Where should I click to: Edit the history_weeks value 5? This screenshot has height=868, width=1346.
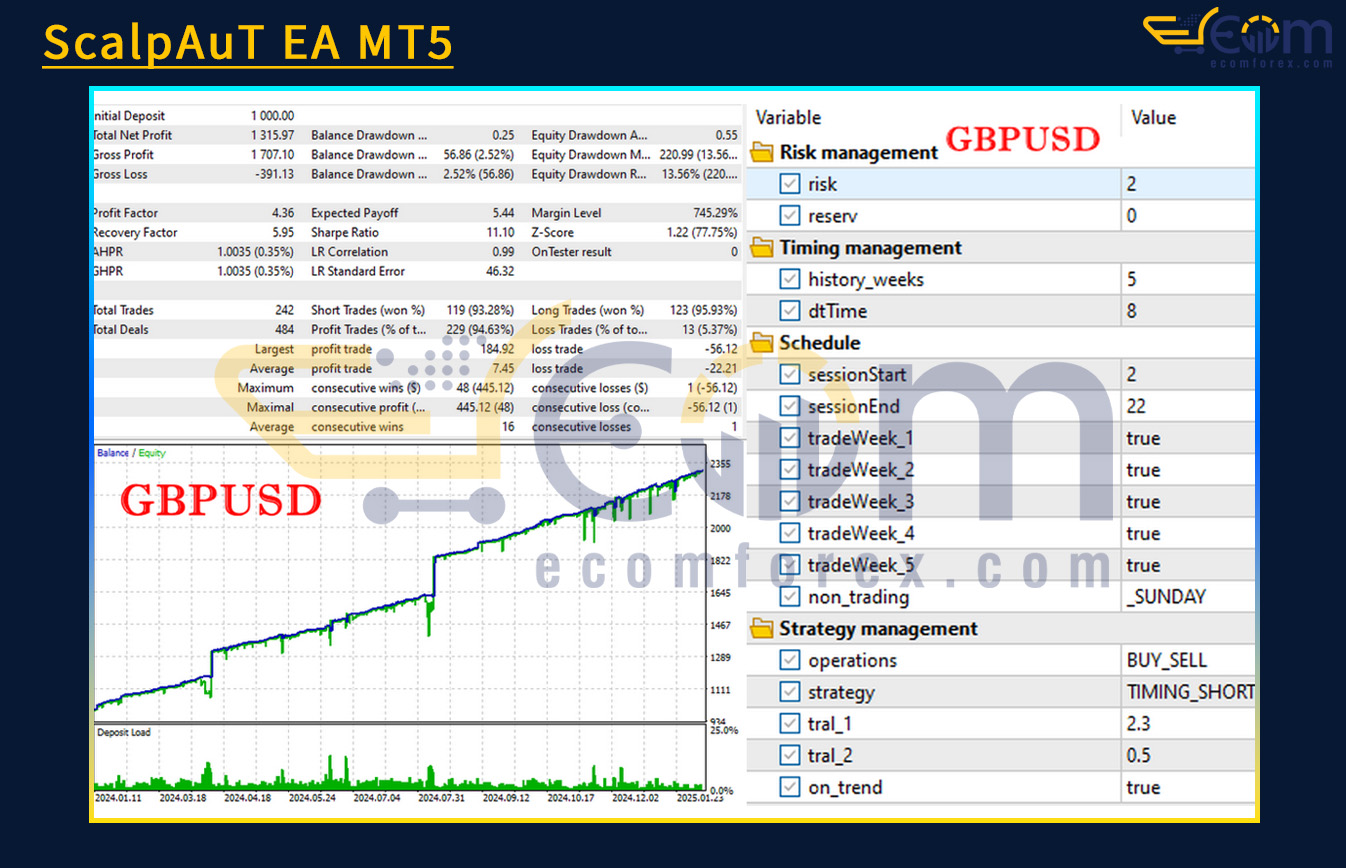[1188, 279]
